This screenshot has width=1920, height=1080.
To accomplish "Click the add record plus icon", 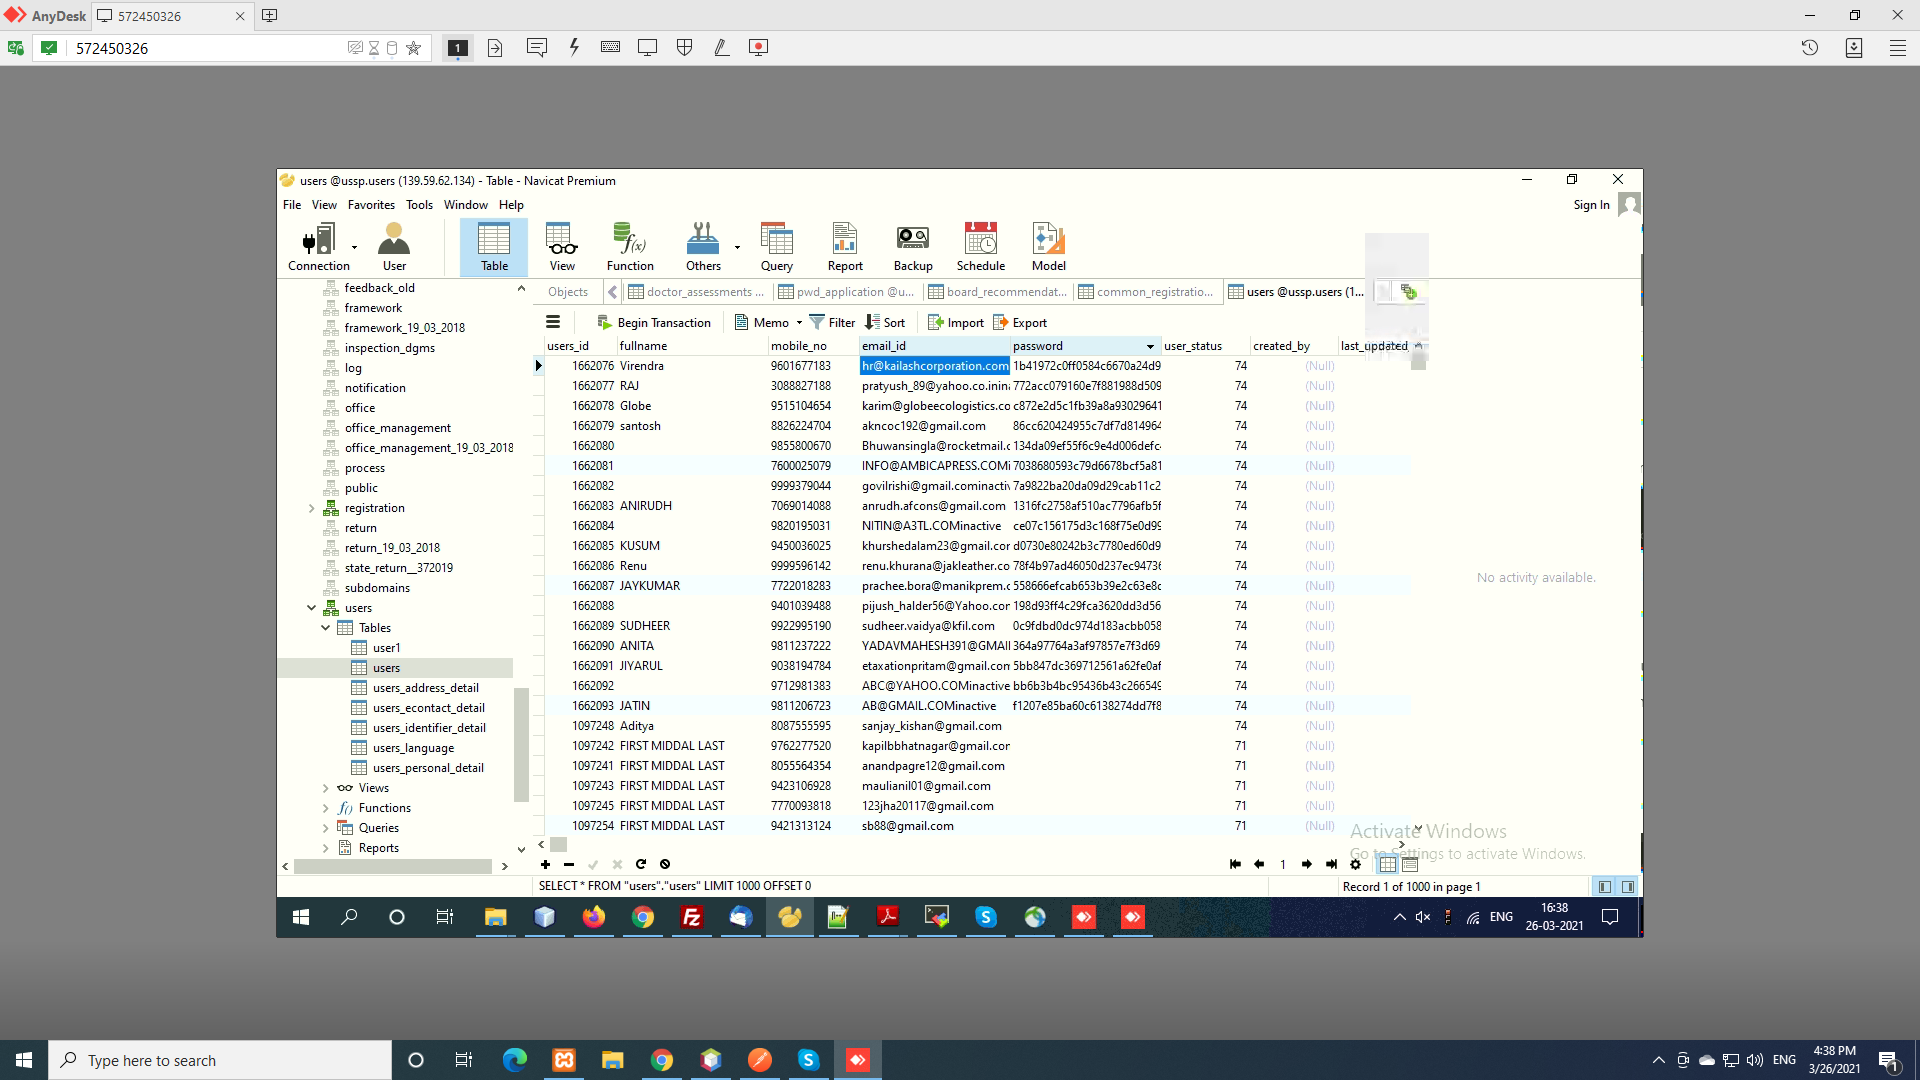I will pos(545,864).
